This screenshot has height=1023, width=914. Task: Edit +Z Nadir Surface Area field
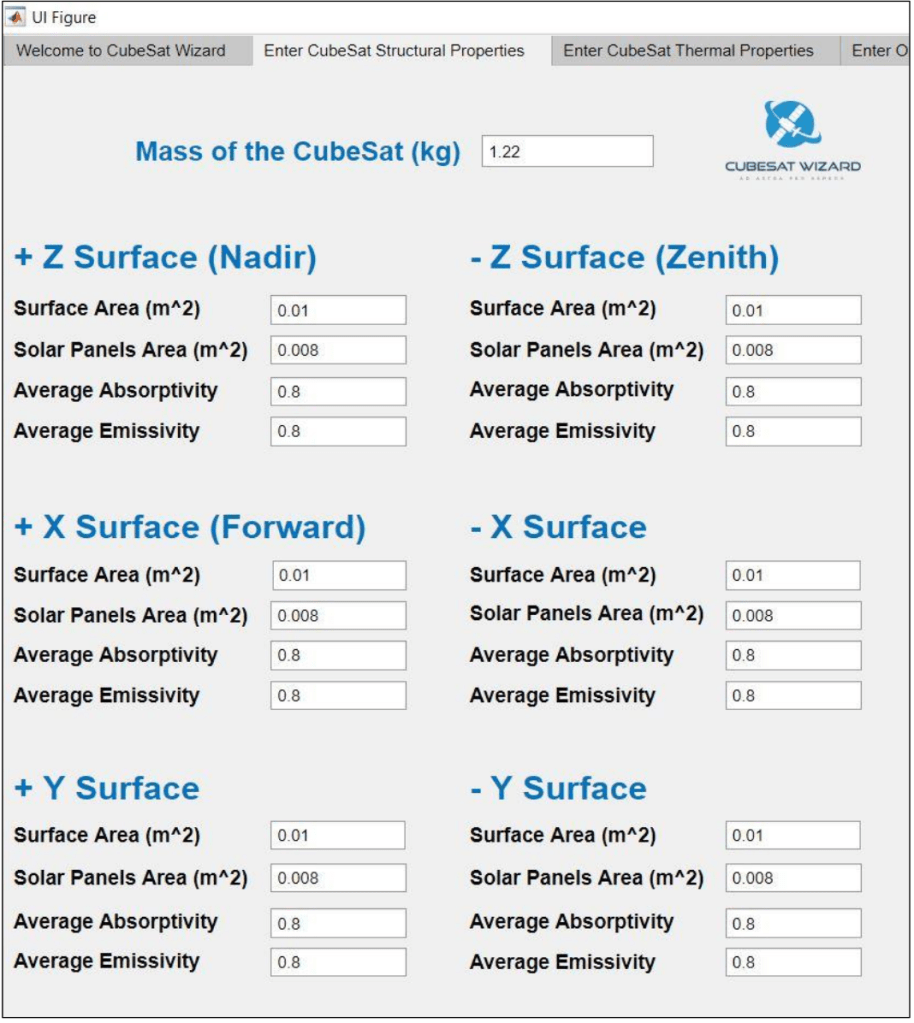tap(338, 310)
